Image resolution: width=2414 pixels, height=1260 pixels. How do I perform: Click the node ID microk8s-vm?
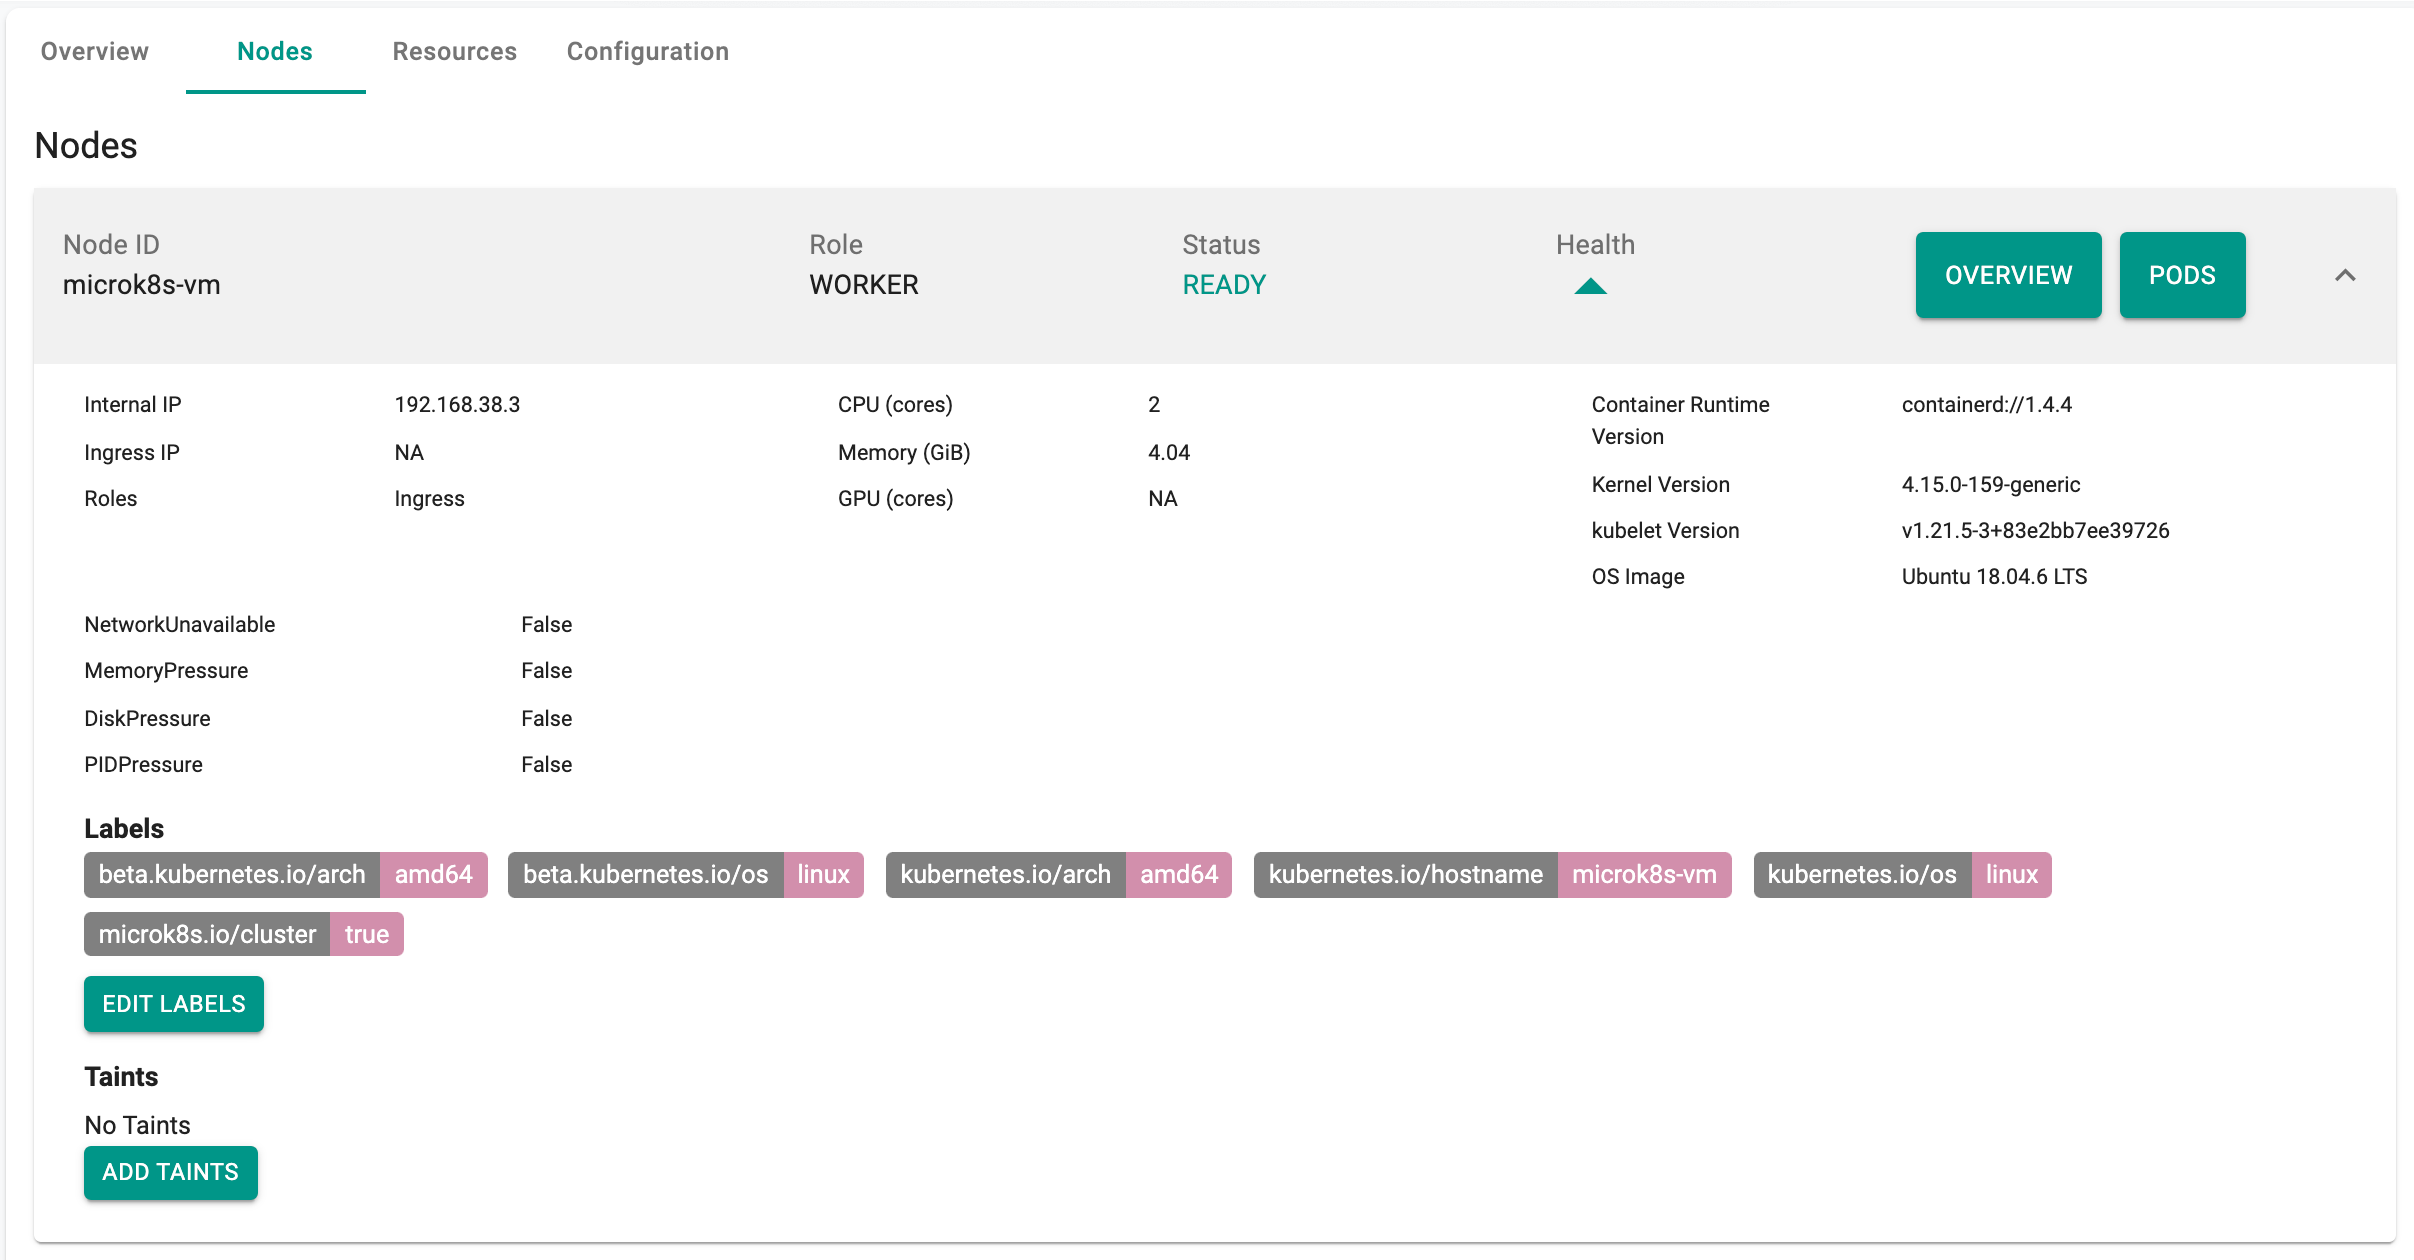pos(142,285)
